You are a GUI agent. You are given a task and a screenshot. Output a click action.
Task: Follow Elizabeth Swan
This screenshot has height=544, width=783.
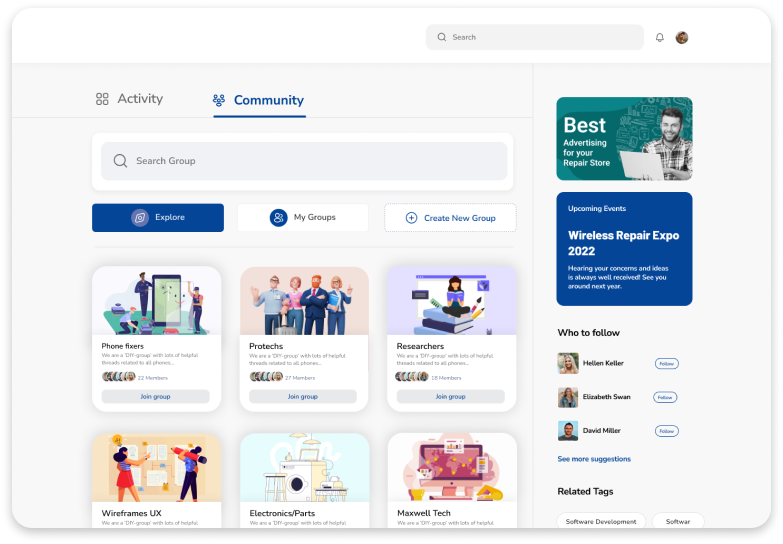click(x=665, y=397)
